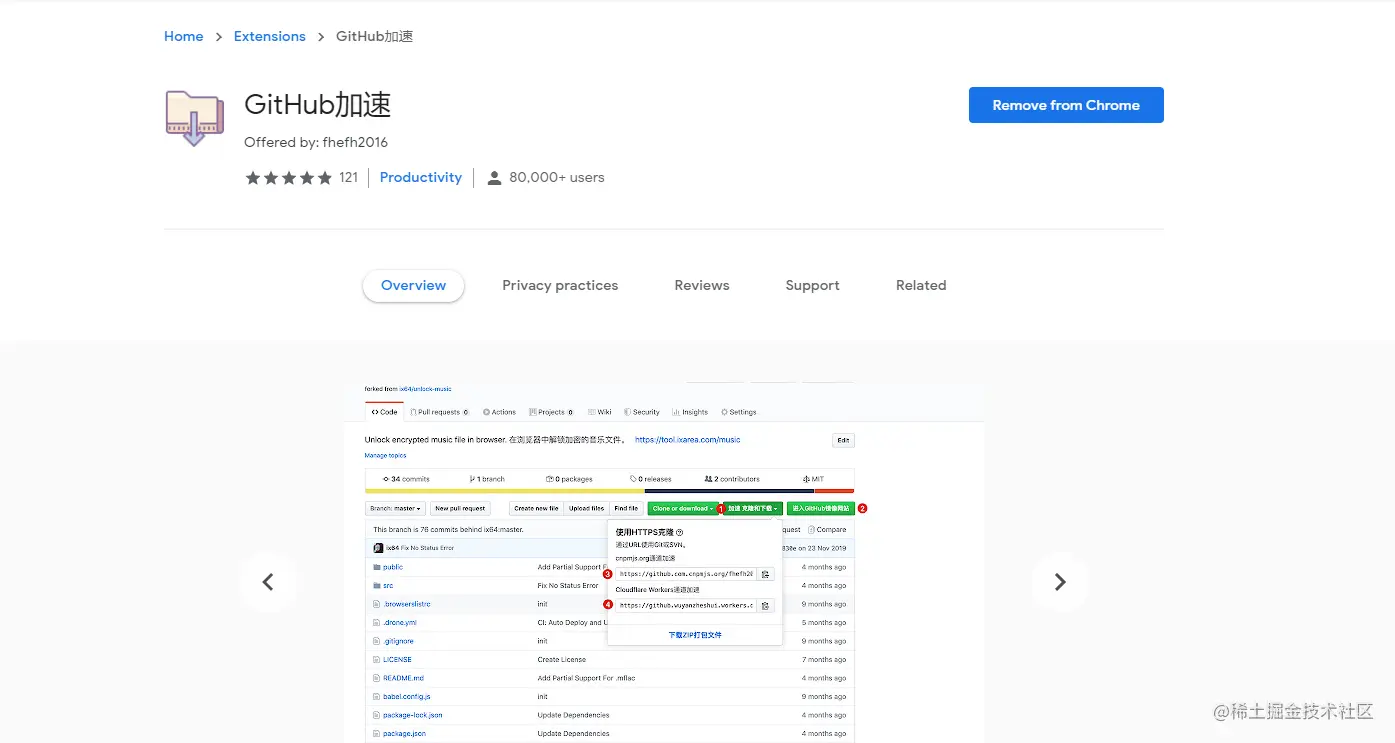Open the Extensions breadcrumb link
Viewport: 1395px width, 743px height.
tap(269, 36)
